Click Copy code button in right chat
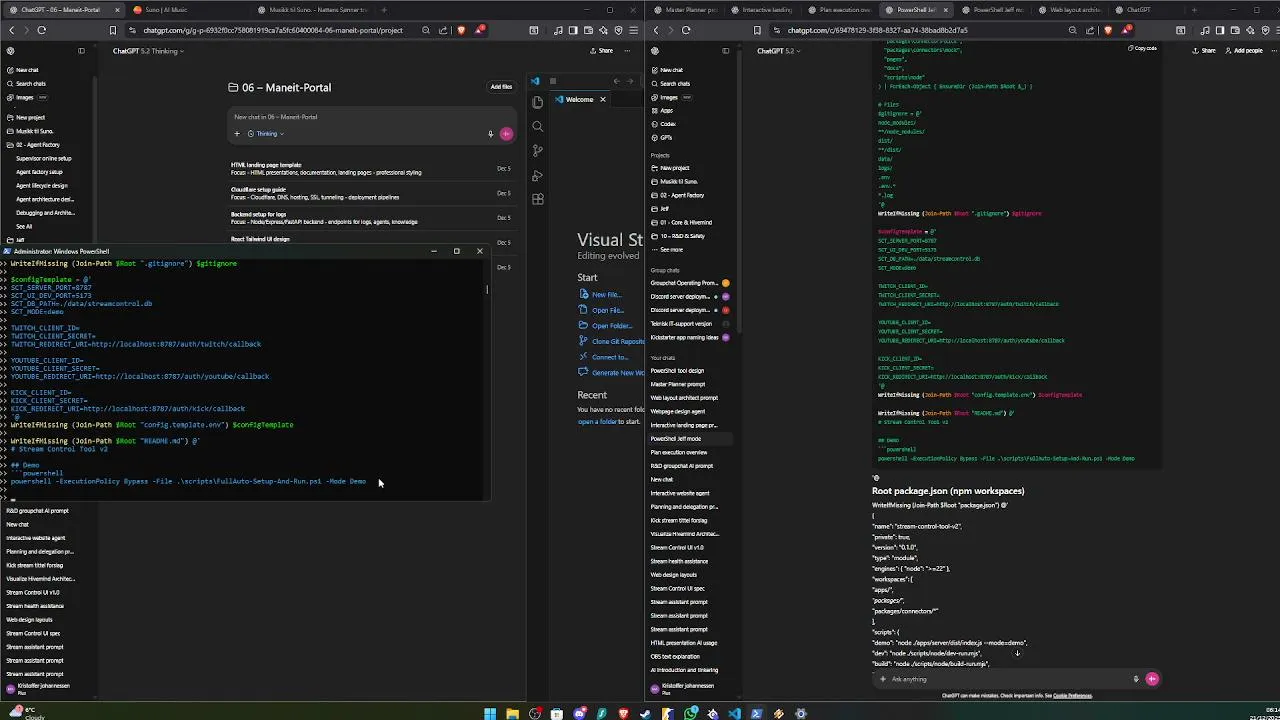 1142,48
